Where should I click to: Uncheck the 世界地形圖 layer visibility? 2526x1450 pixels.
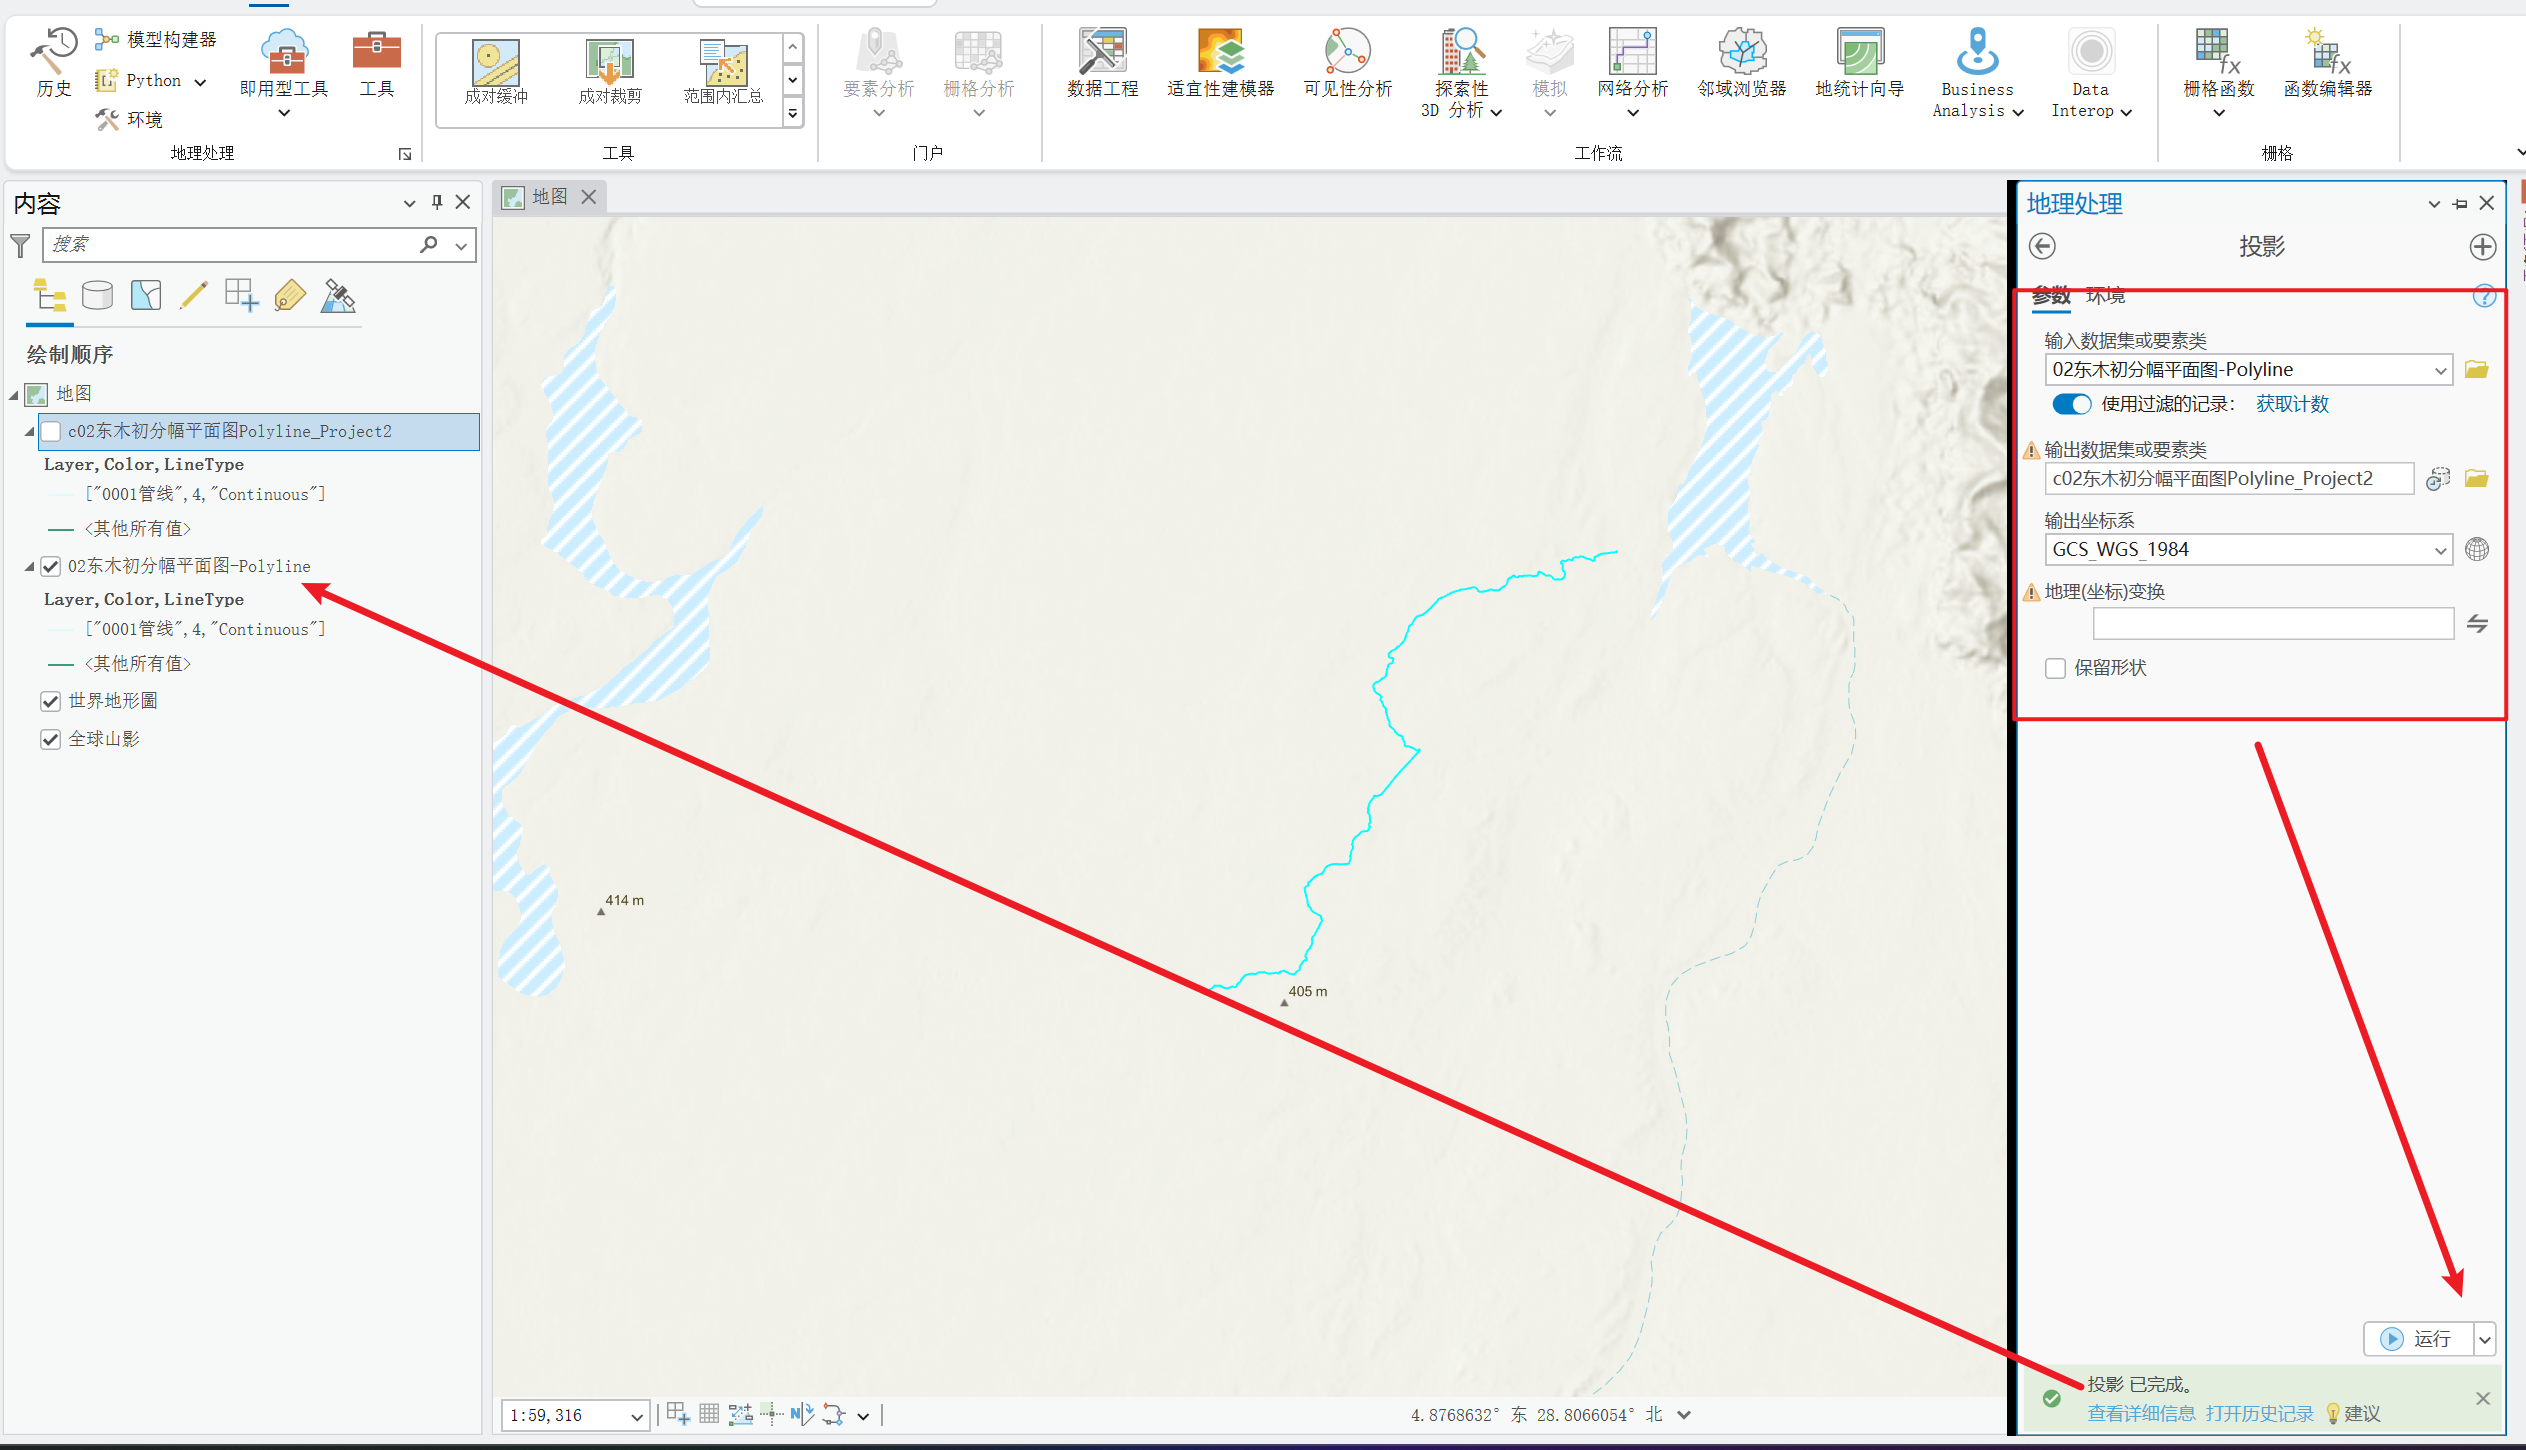coord(51,701)
